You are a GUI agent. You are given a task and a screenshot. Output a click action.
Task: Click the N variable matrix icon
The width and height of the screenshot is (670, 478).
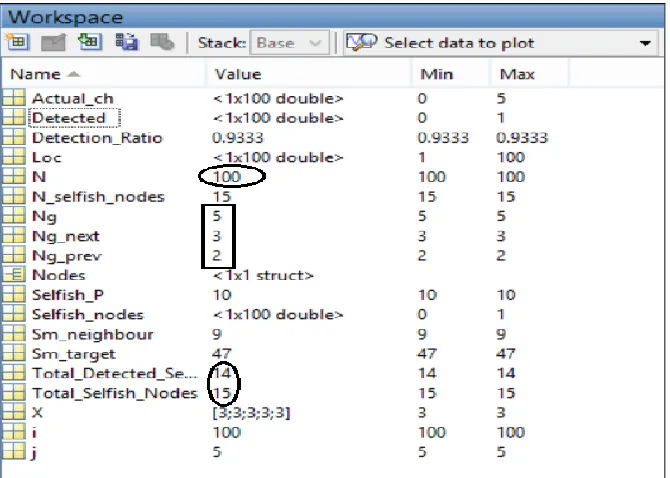14,176
